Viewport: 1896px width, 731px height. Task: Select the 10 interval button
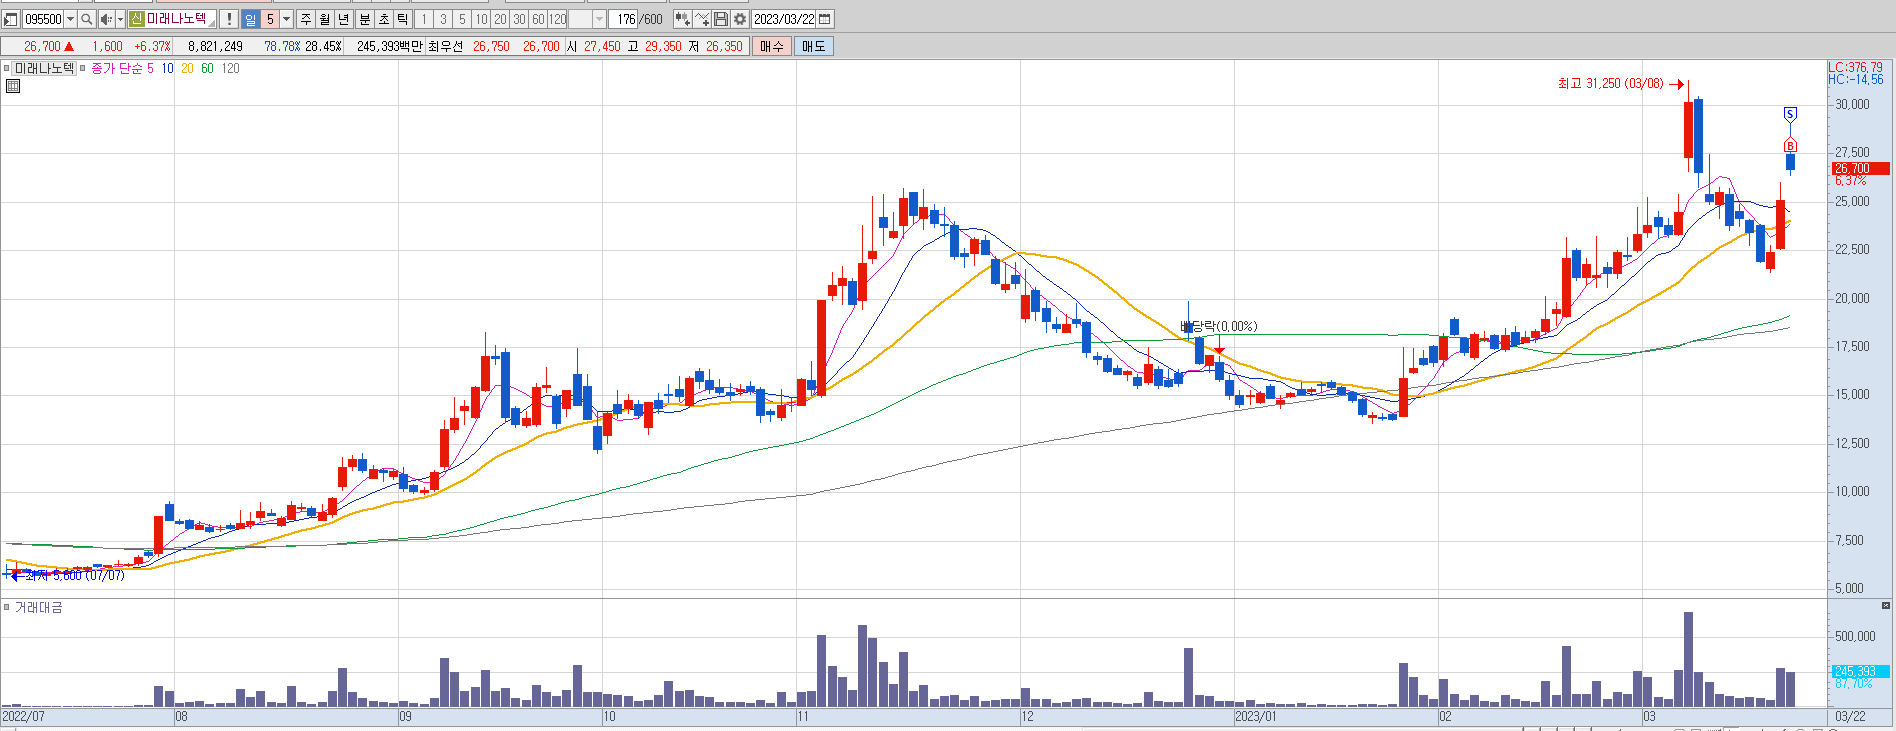481,19
